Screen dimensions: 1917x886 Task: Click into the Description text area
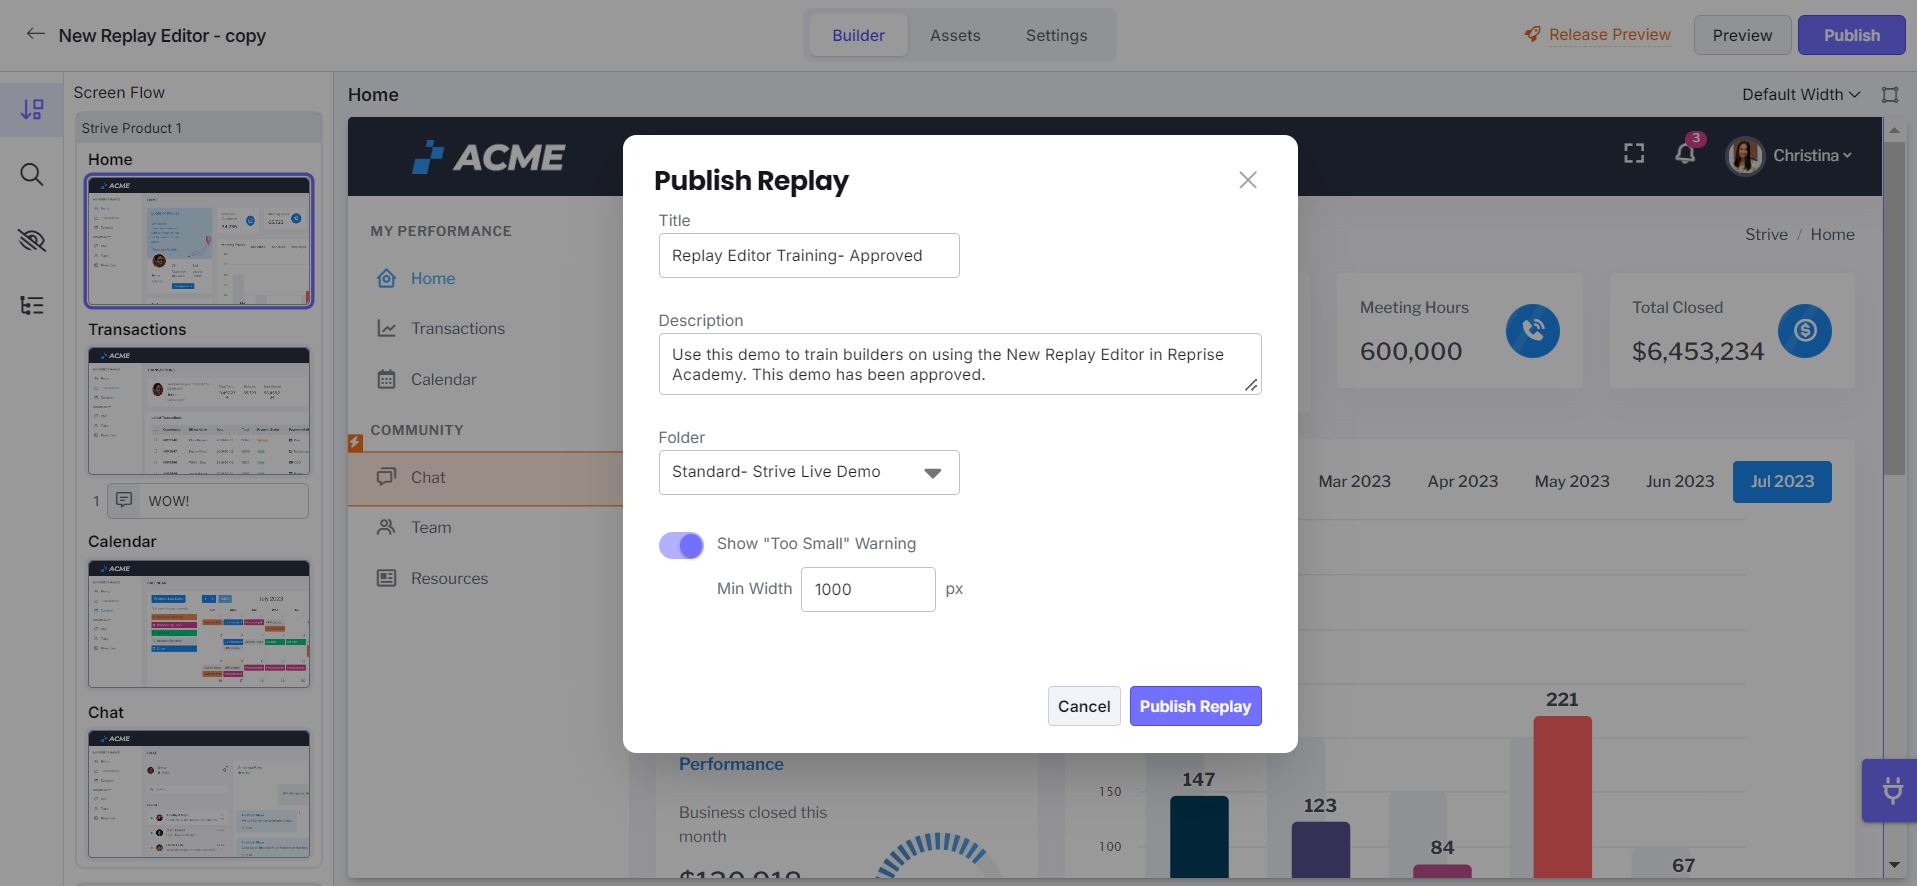960,364
